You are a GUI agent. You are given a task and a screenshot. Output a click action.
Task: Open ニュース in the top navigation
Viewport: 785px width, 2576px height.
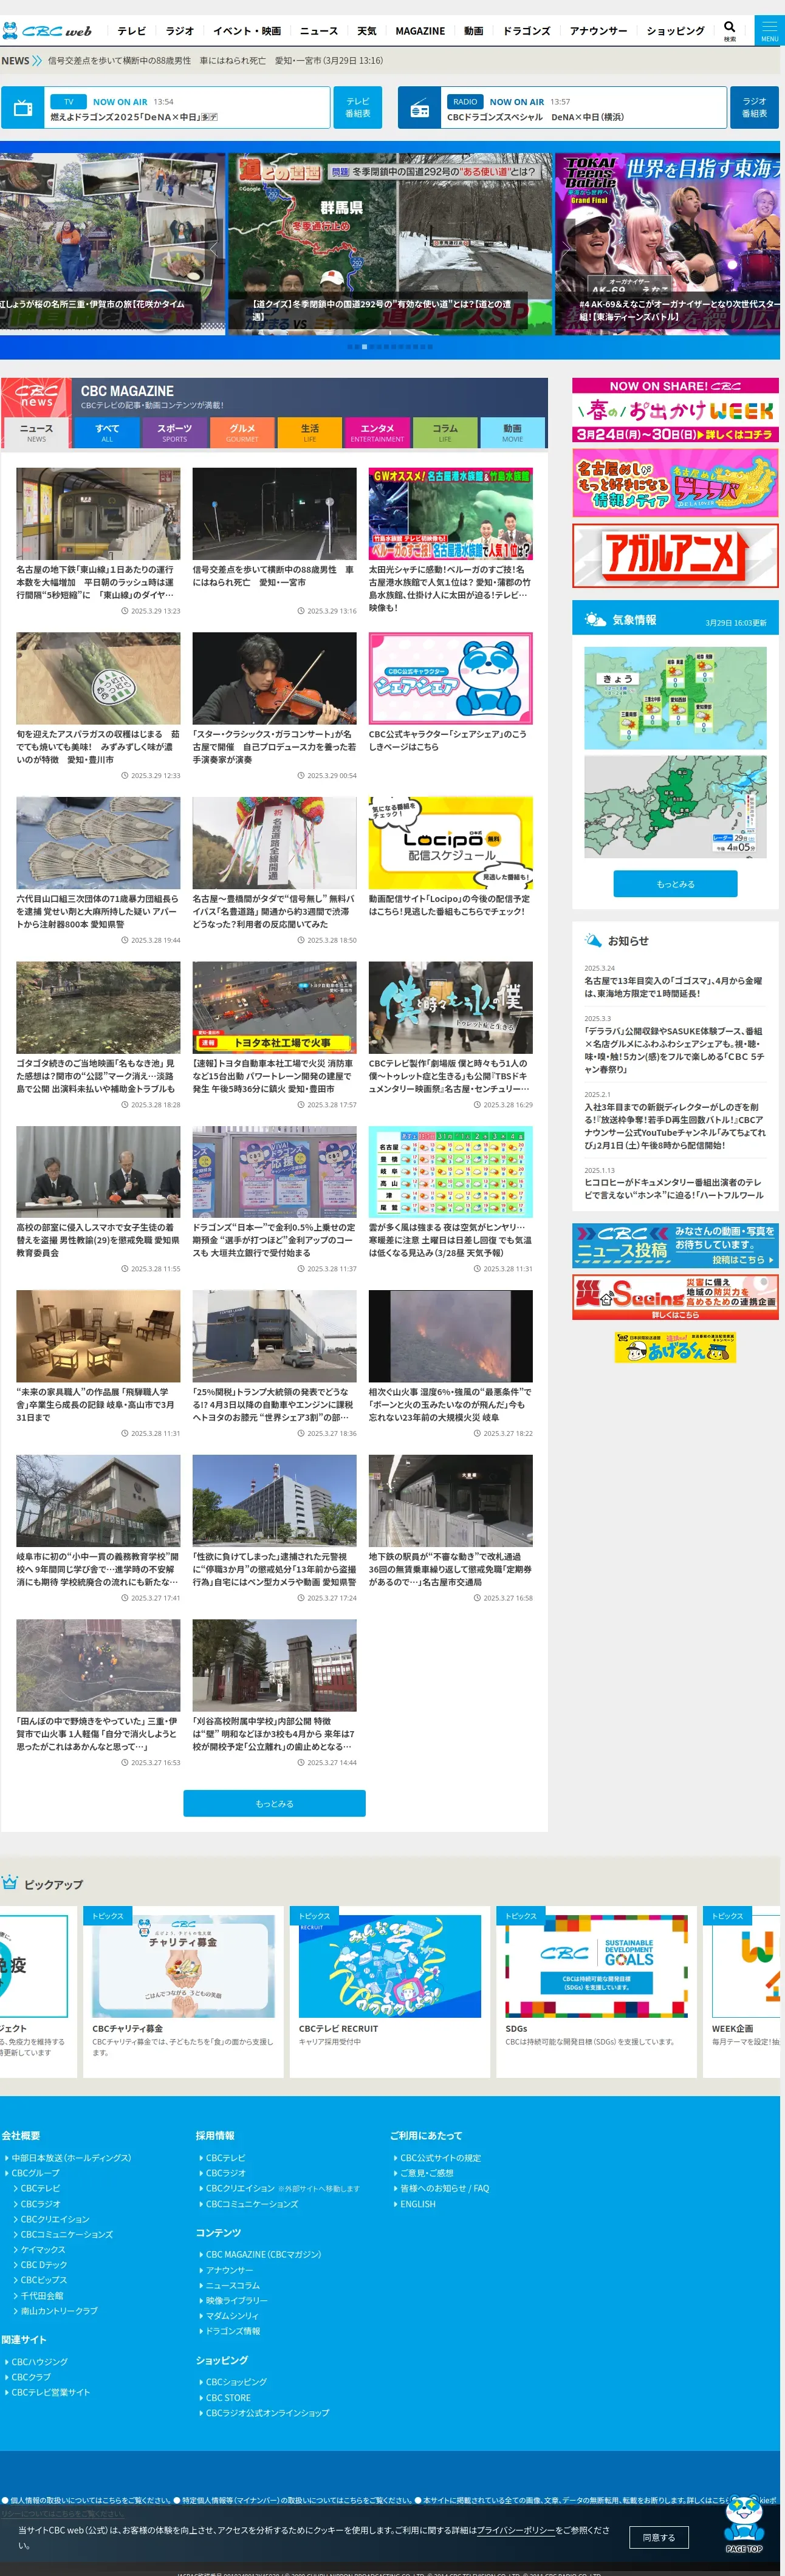point(319,31)
